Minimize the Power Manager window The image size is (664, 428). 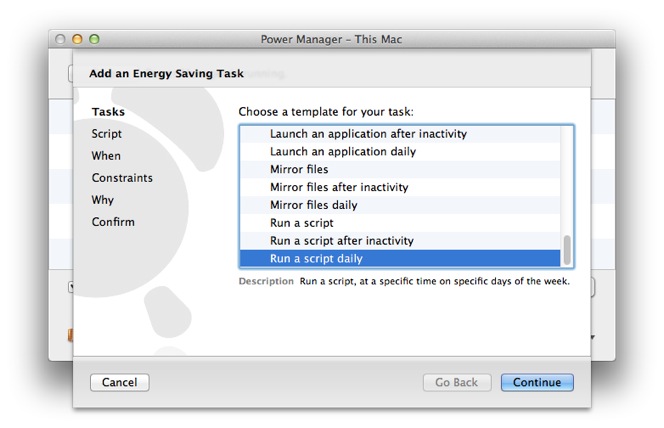77,39
